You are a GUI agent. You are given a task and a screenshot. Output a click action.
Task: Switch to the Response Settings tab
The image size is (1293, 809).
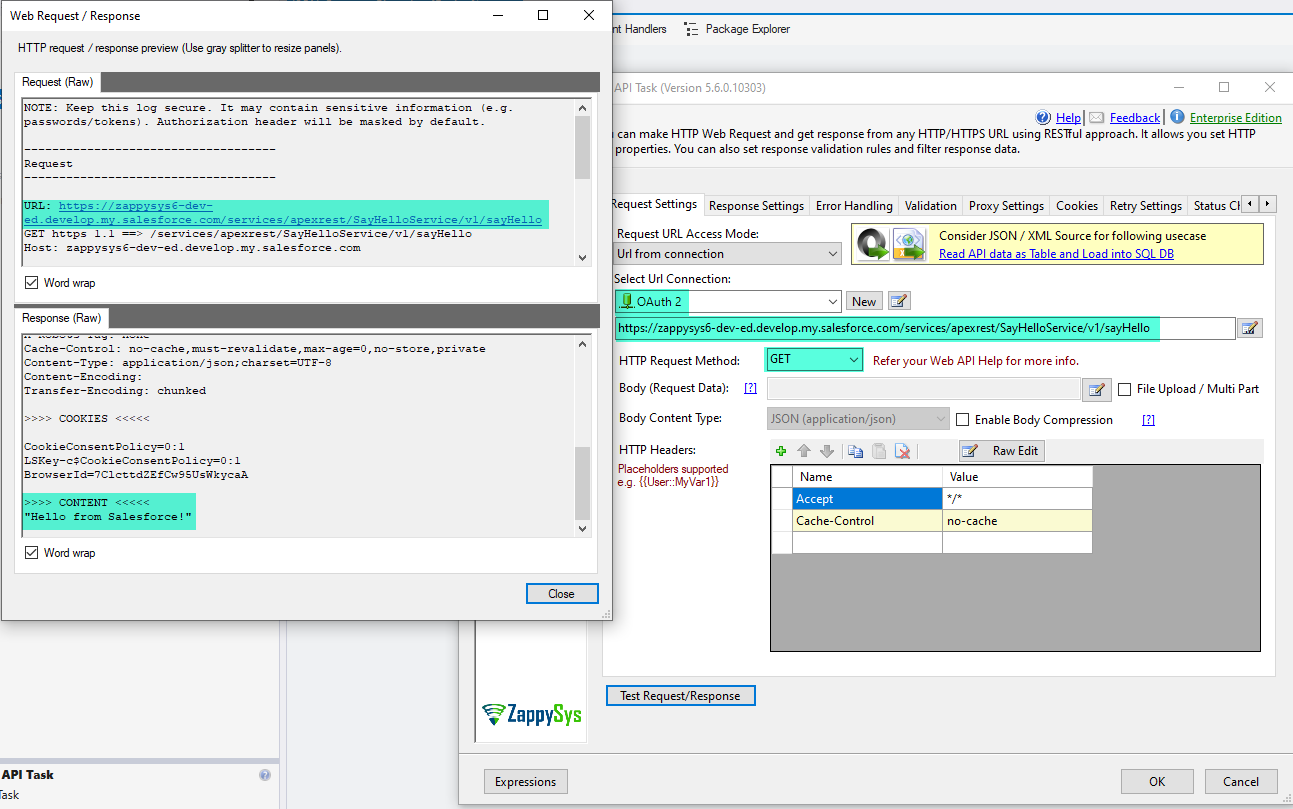coord(756,206)
